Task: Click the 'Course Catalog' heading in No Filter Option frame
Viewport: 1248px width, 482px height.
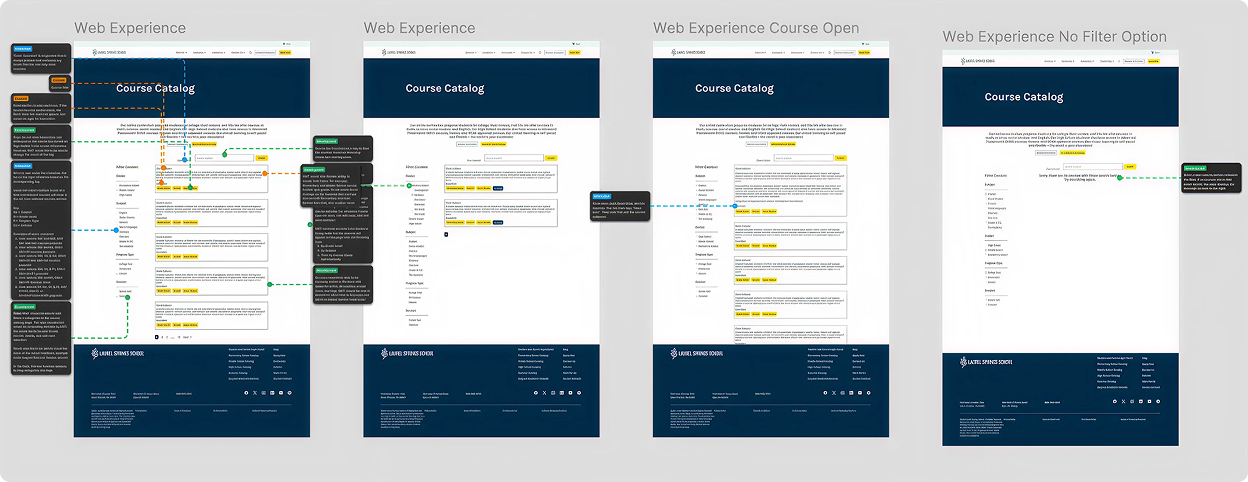Action: (x=1024, y=97)
